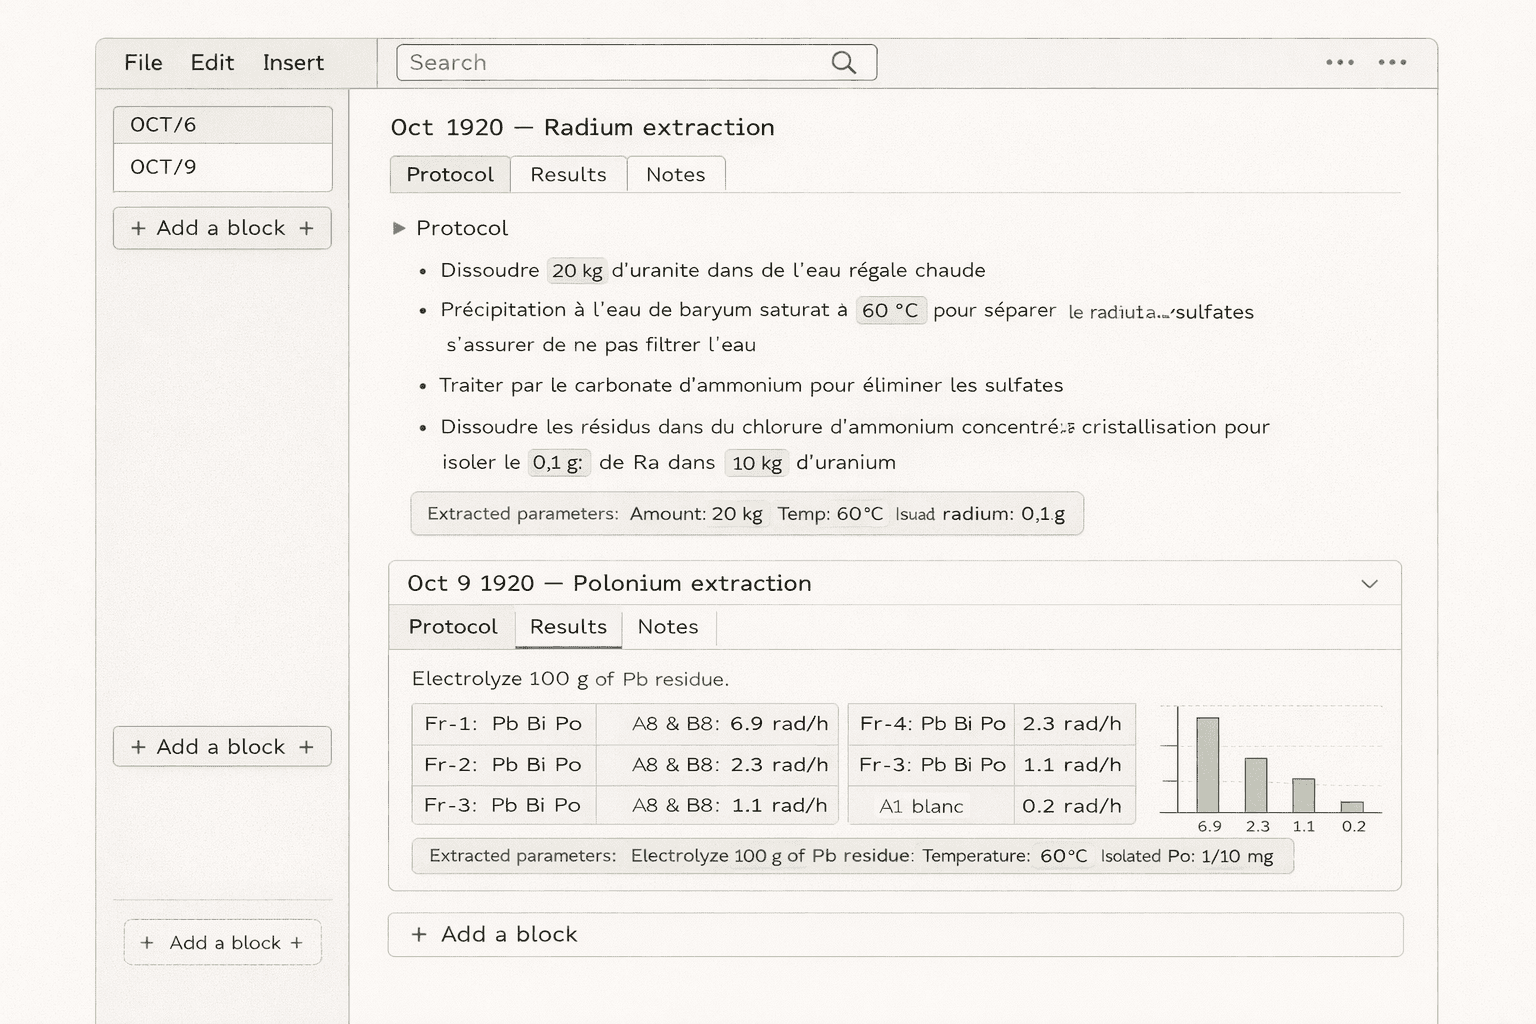The image size is (1536, 1024).
Task: Click plus icon in main Add a block
Action: (419, 934)
